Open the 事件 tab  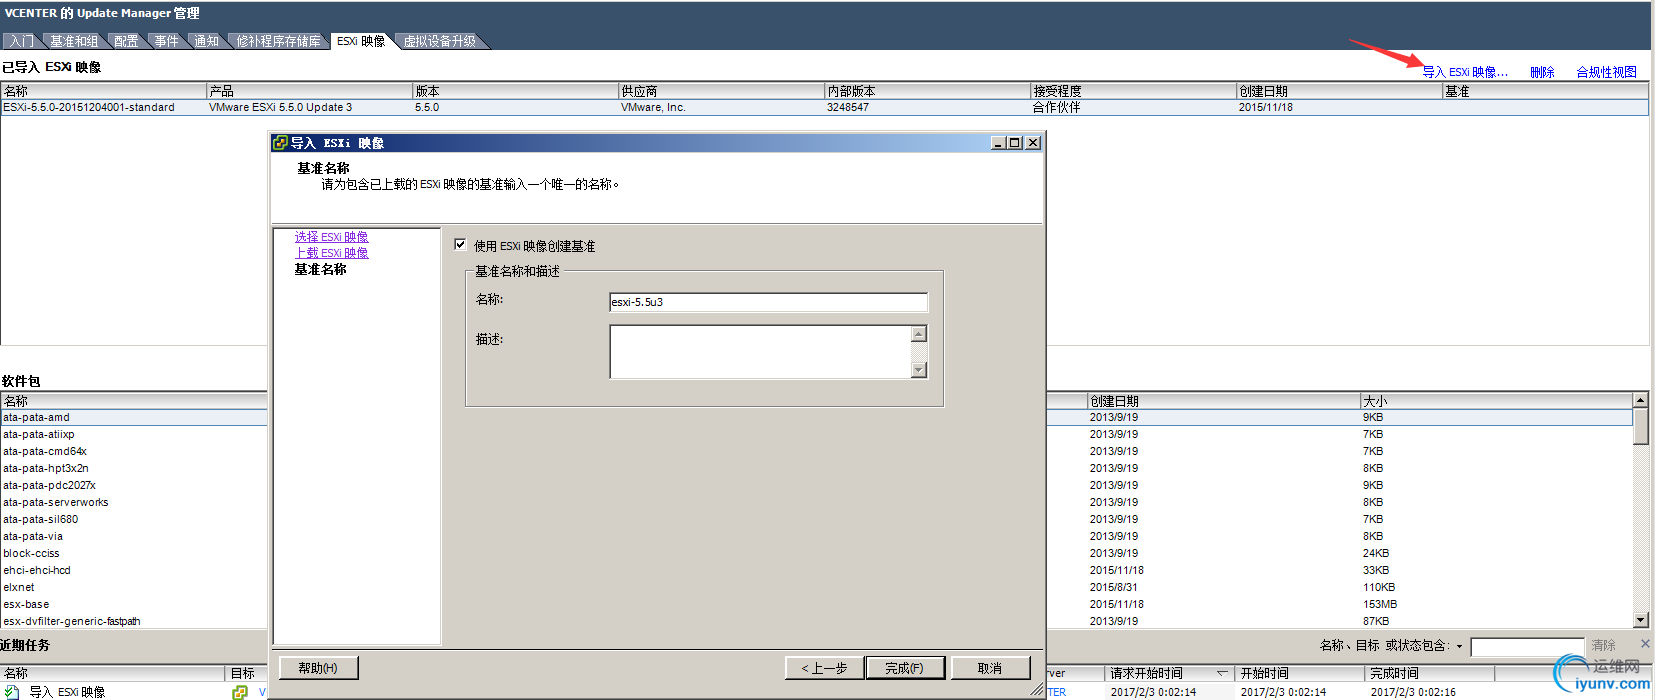(166, 41)
